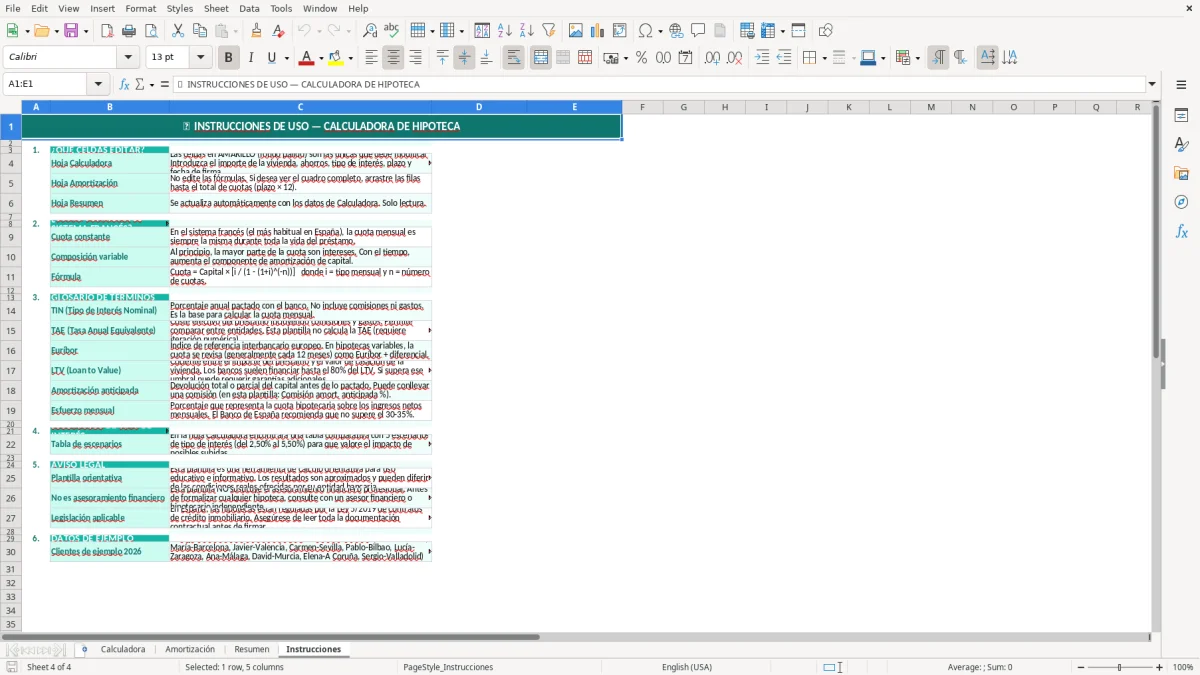Click the formula input line
The image size is (1200, 675).
(659, 84)
